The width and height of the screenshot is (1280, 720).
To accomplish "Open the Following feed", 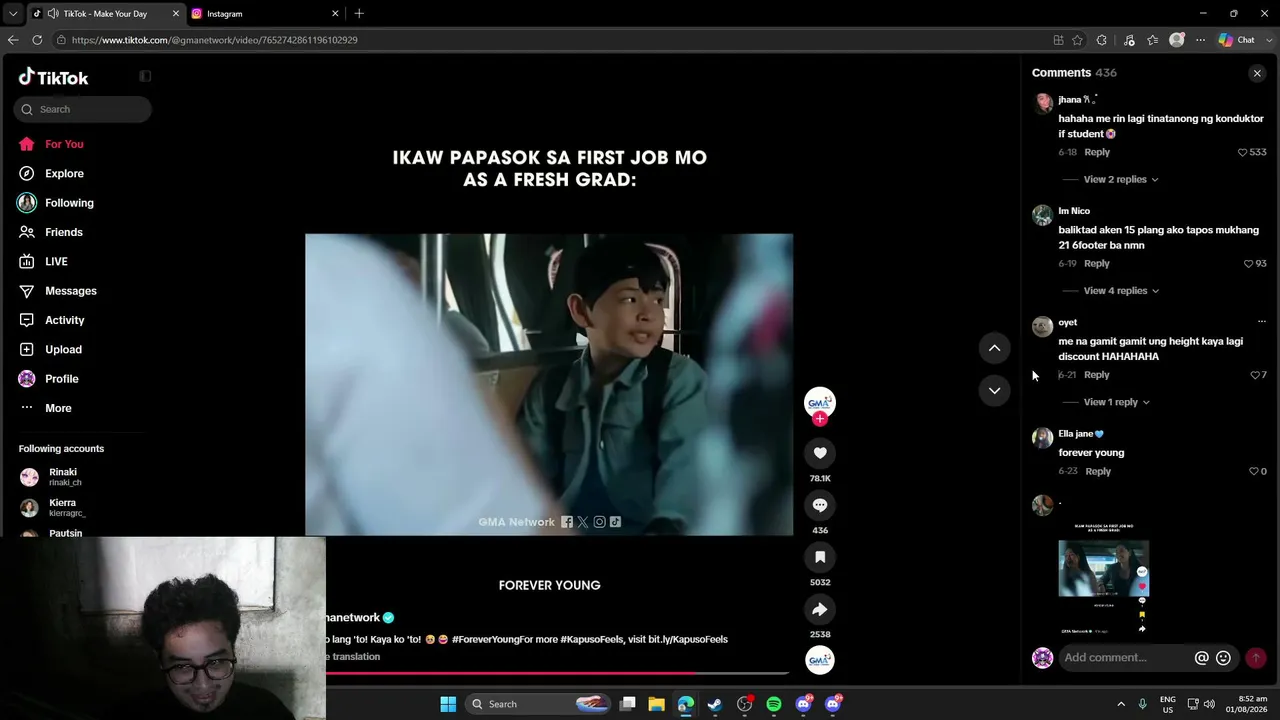I will pos(69,203).
